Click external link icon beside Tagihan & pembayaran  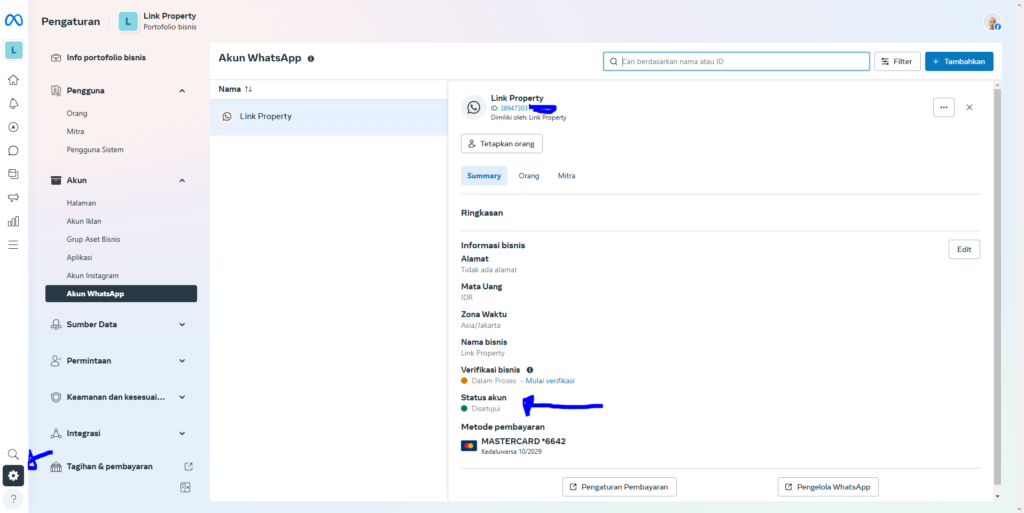[x=189, y=467]
